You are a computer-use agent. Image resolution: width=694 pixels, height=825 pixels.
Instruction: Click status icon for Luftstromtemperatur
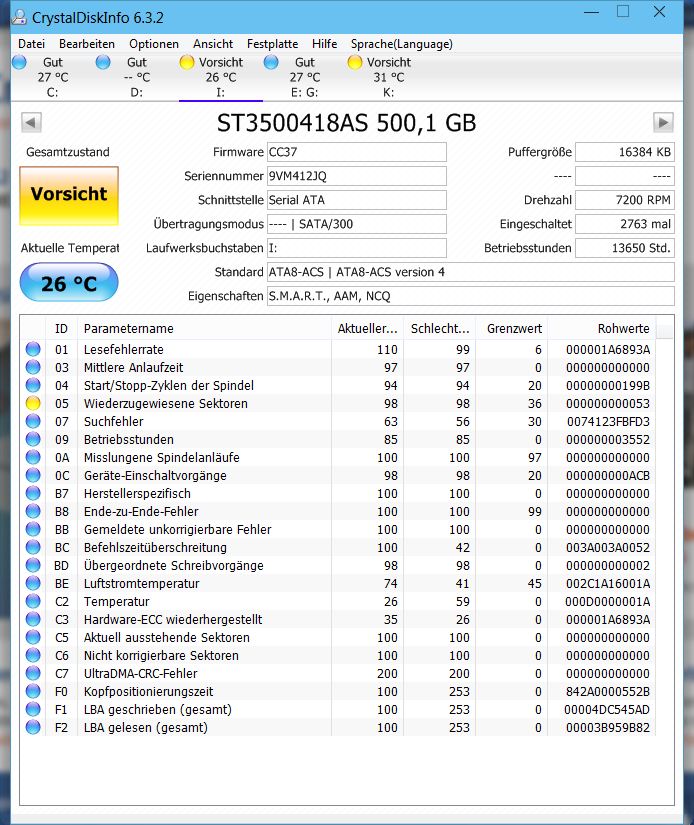pos(33,583)
